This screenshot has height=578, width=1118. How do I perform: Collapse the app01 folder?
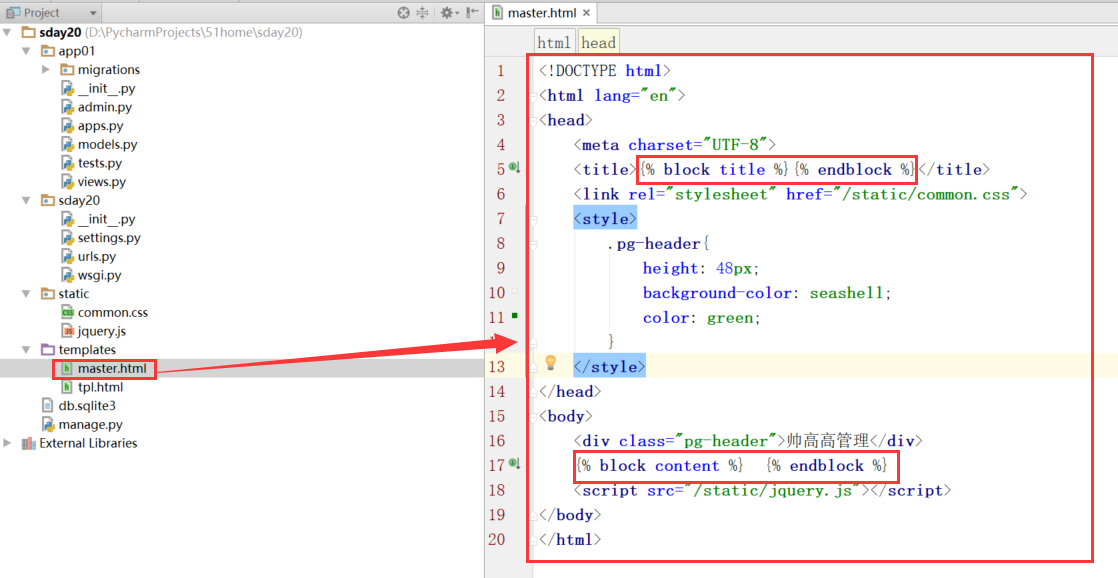(27, 51)
